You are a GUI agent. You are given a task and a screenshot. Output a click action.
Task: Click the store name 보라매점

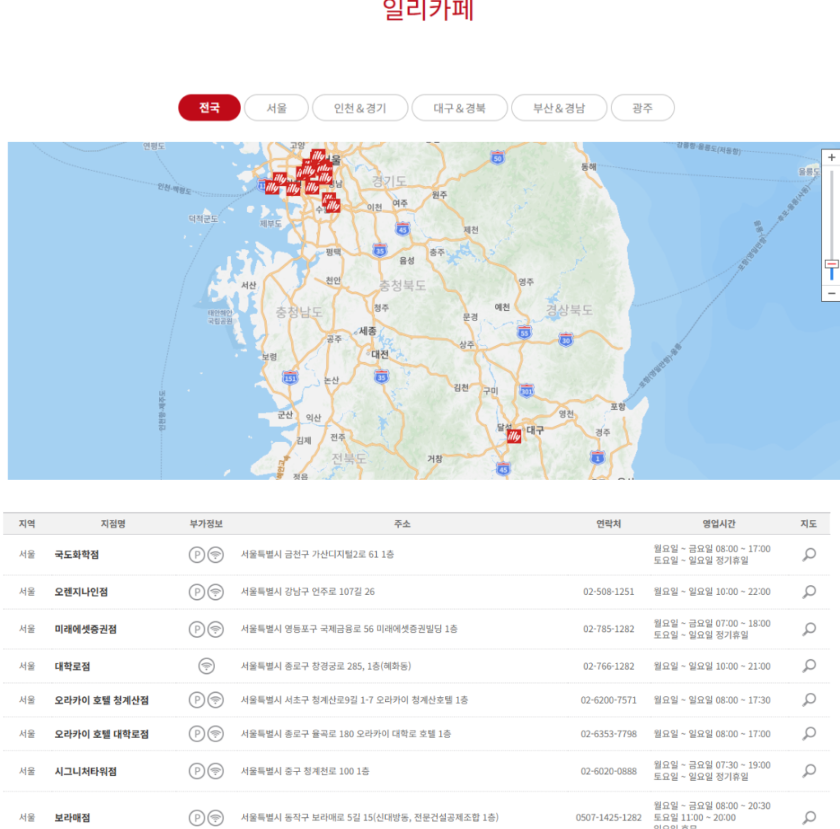(x=72, y=818)
